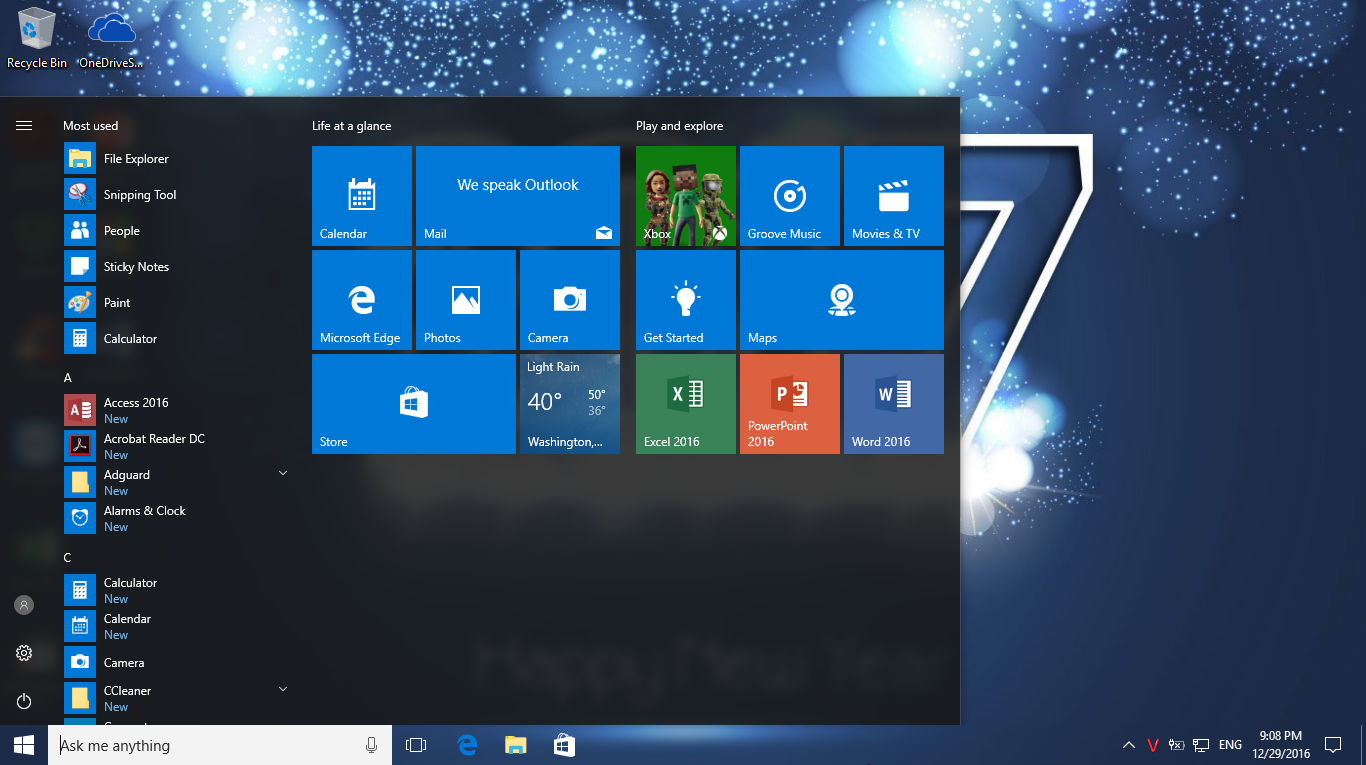Open Calculator in Most used list
Viewport: 1366px width, 765px height.
(x=176, y=339)
